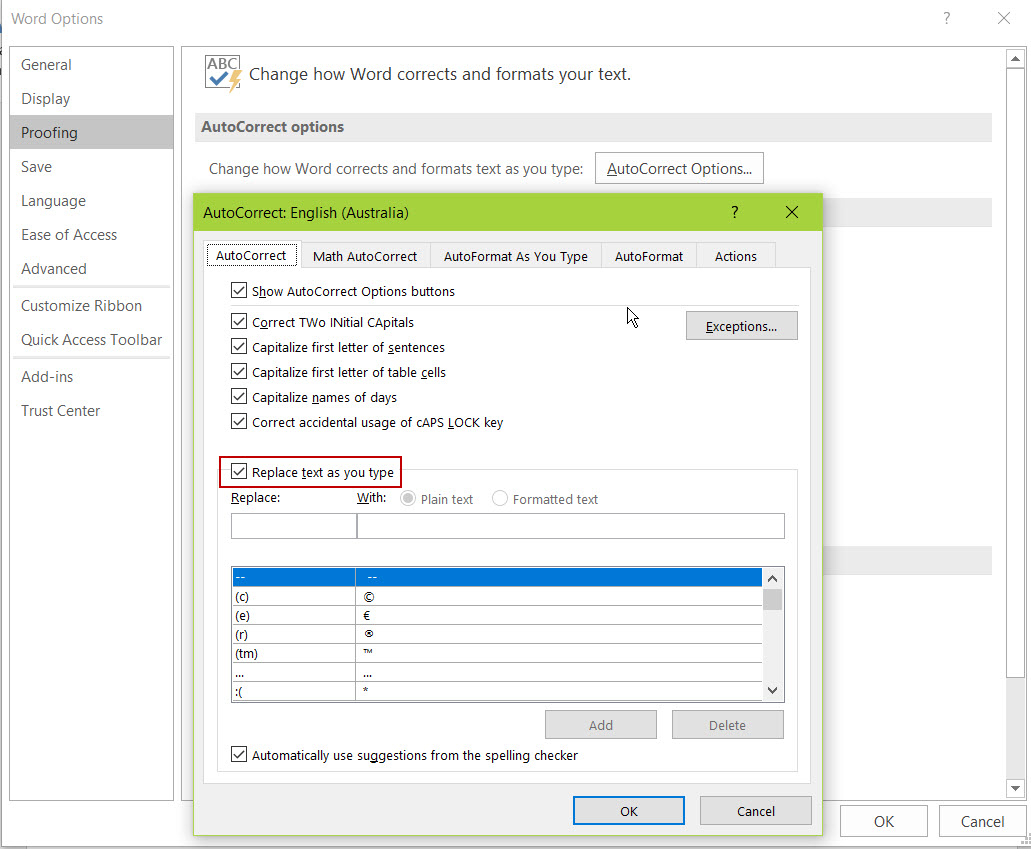The width and height of the screenshot is (1031, 849).
Task: Cancel the AutoCorrect dialog
Action: tap(755, 811)
